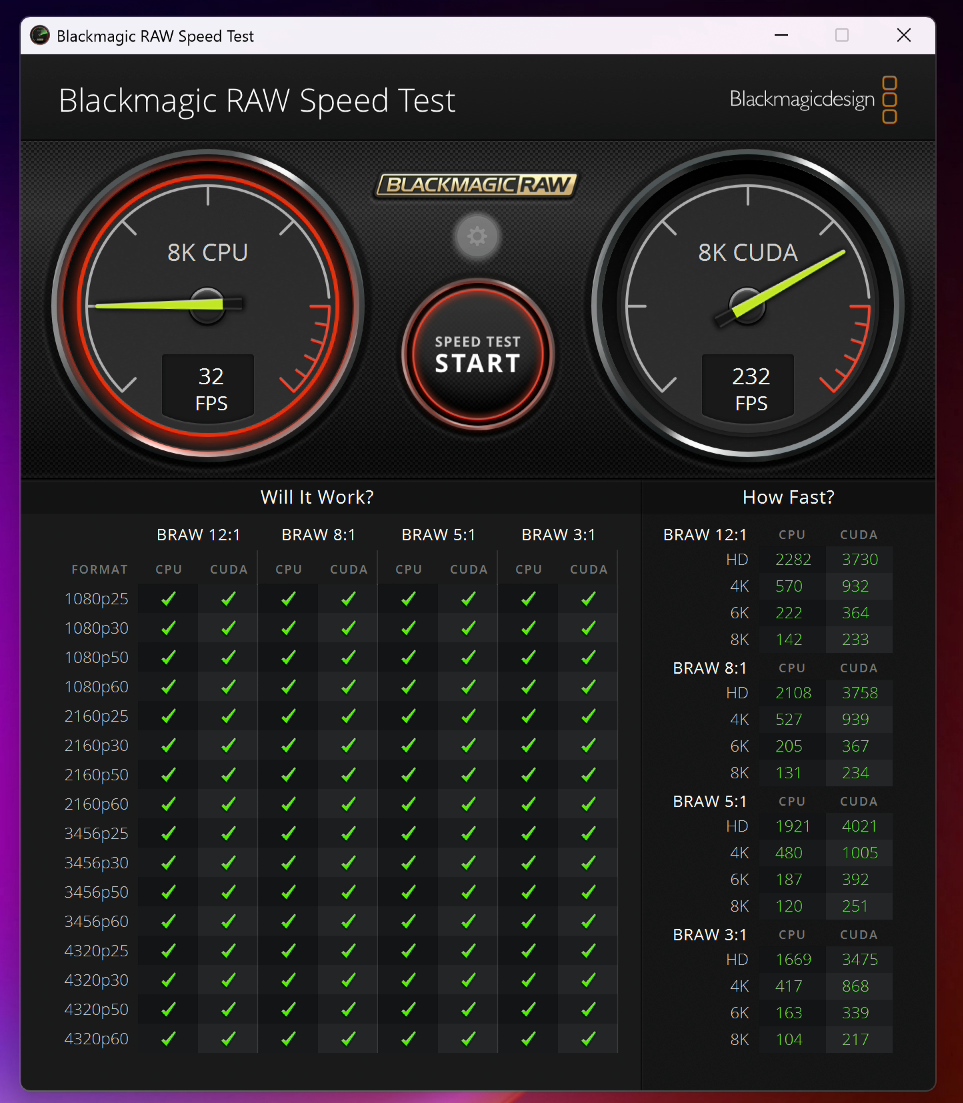Click the BRAW 5:1 8K CPU value 120

pos(789,907)
